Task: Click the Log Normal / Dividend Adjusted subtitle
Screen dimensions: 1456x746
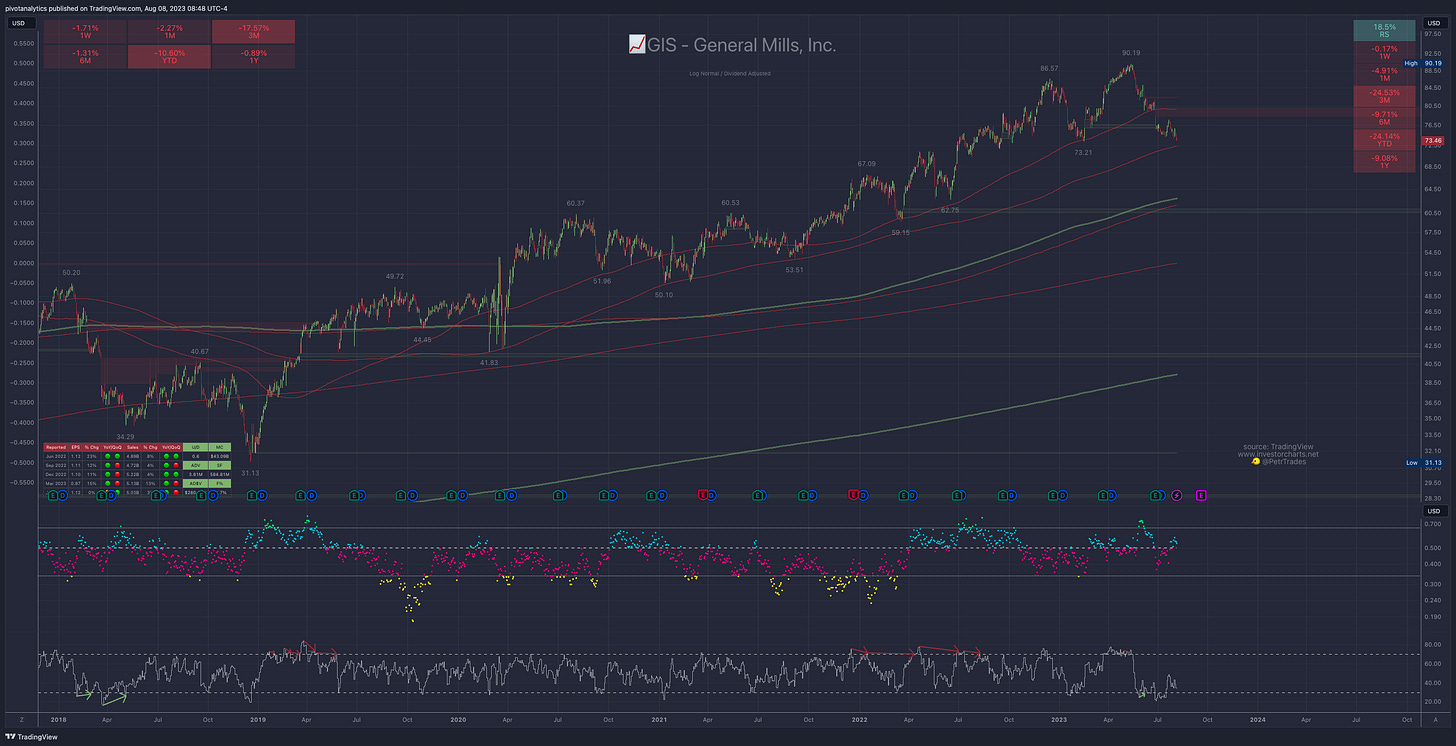Action: pyautogui.click(x=730, y=73)
